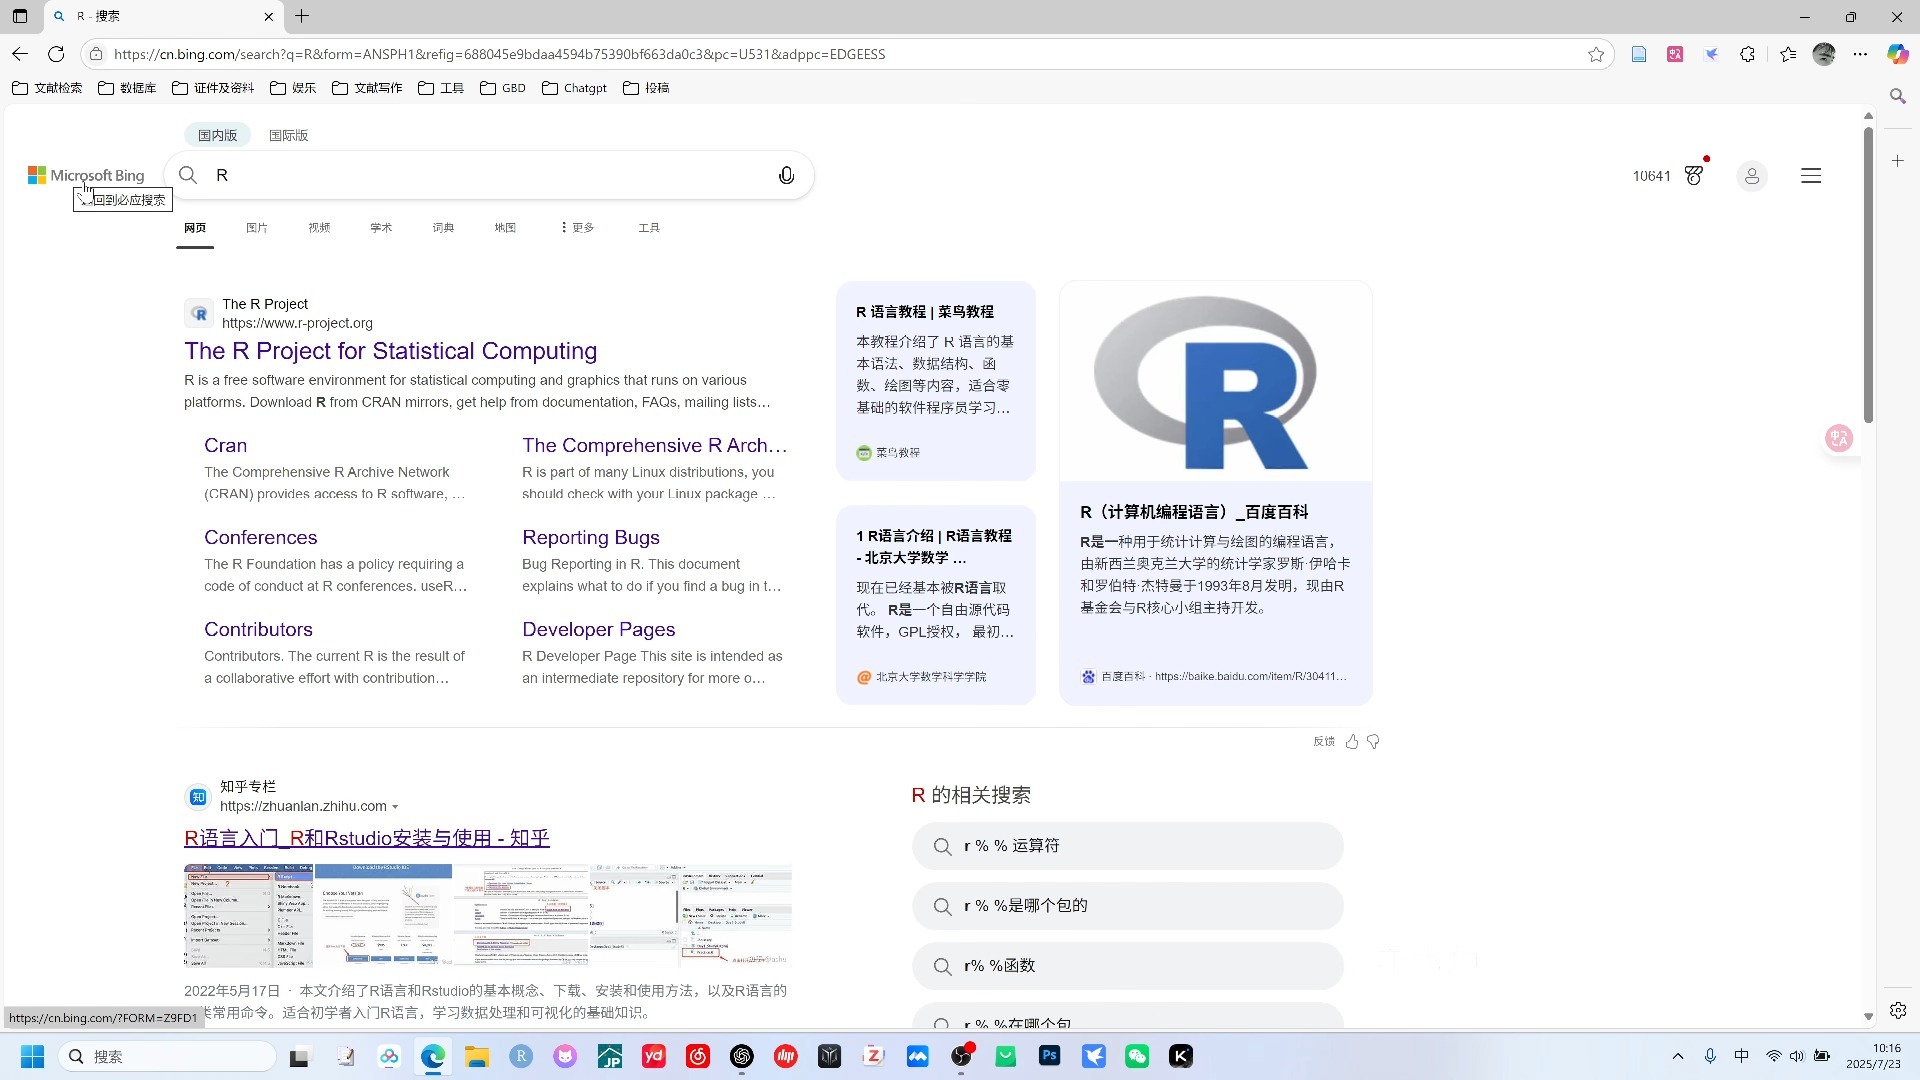Select the 视频 search tab
1920x1080 pixels.
pyautogui.click(x=319, y=228)
